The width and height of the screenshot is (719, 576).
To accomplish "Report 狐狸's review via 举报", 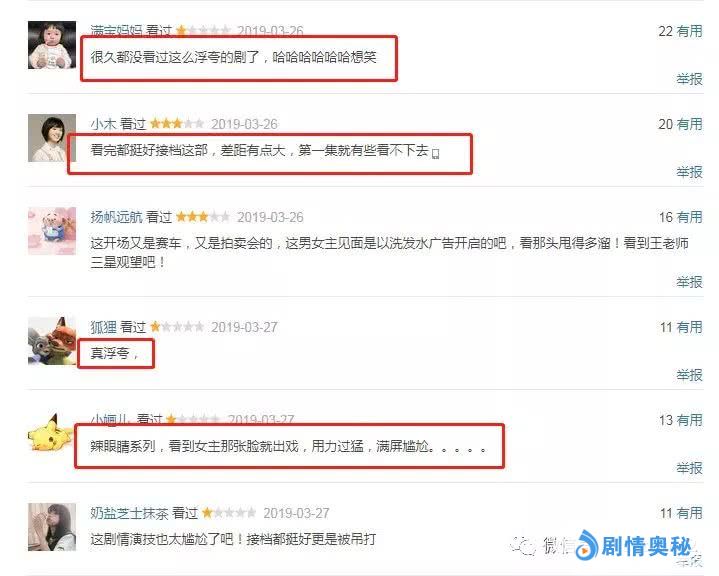I will point(689,375).
